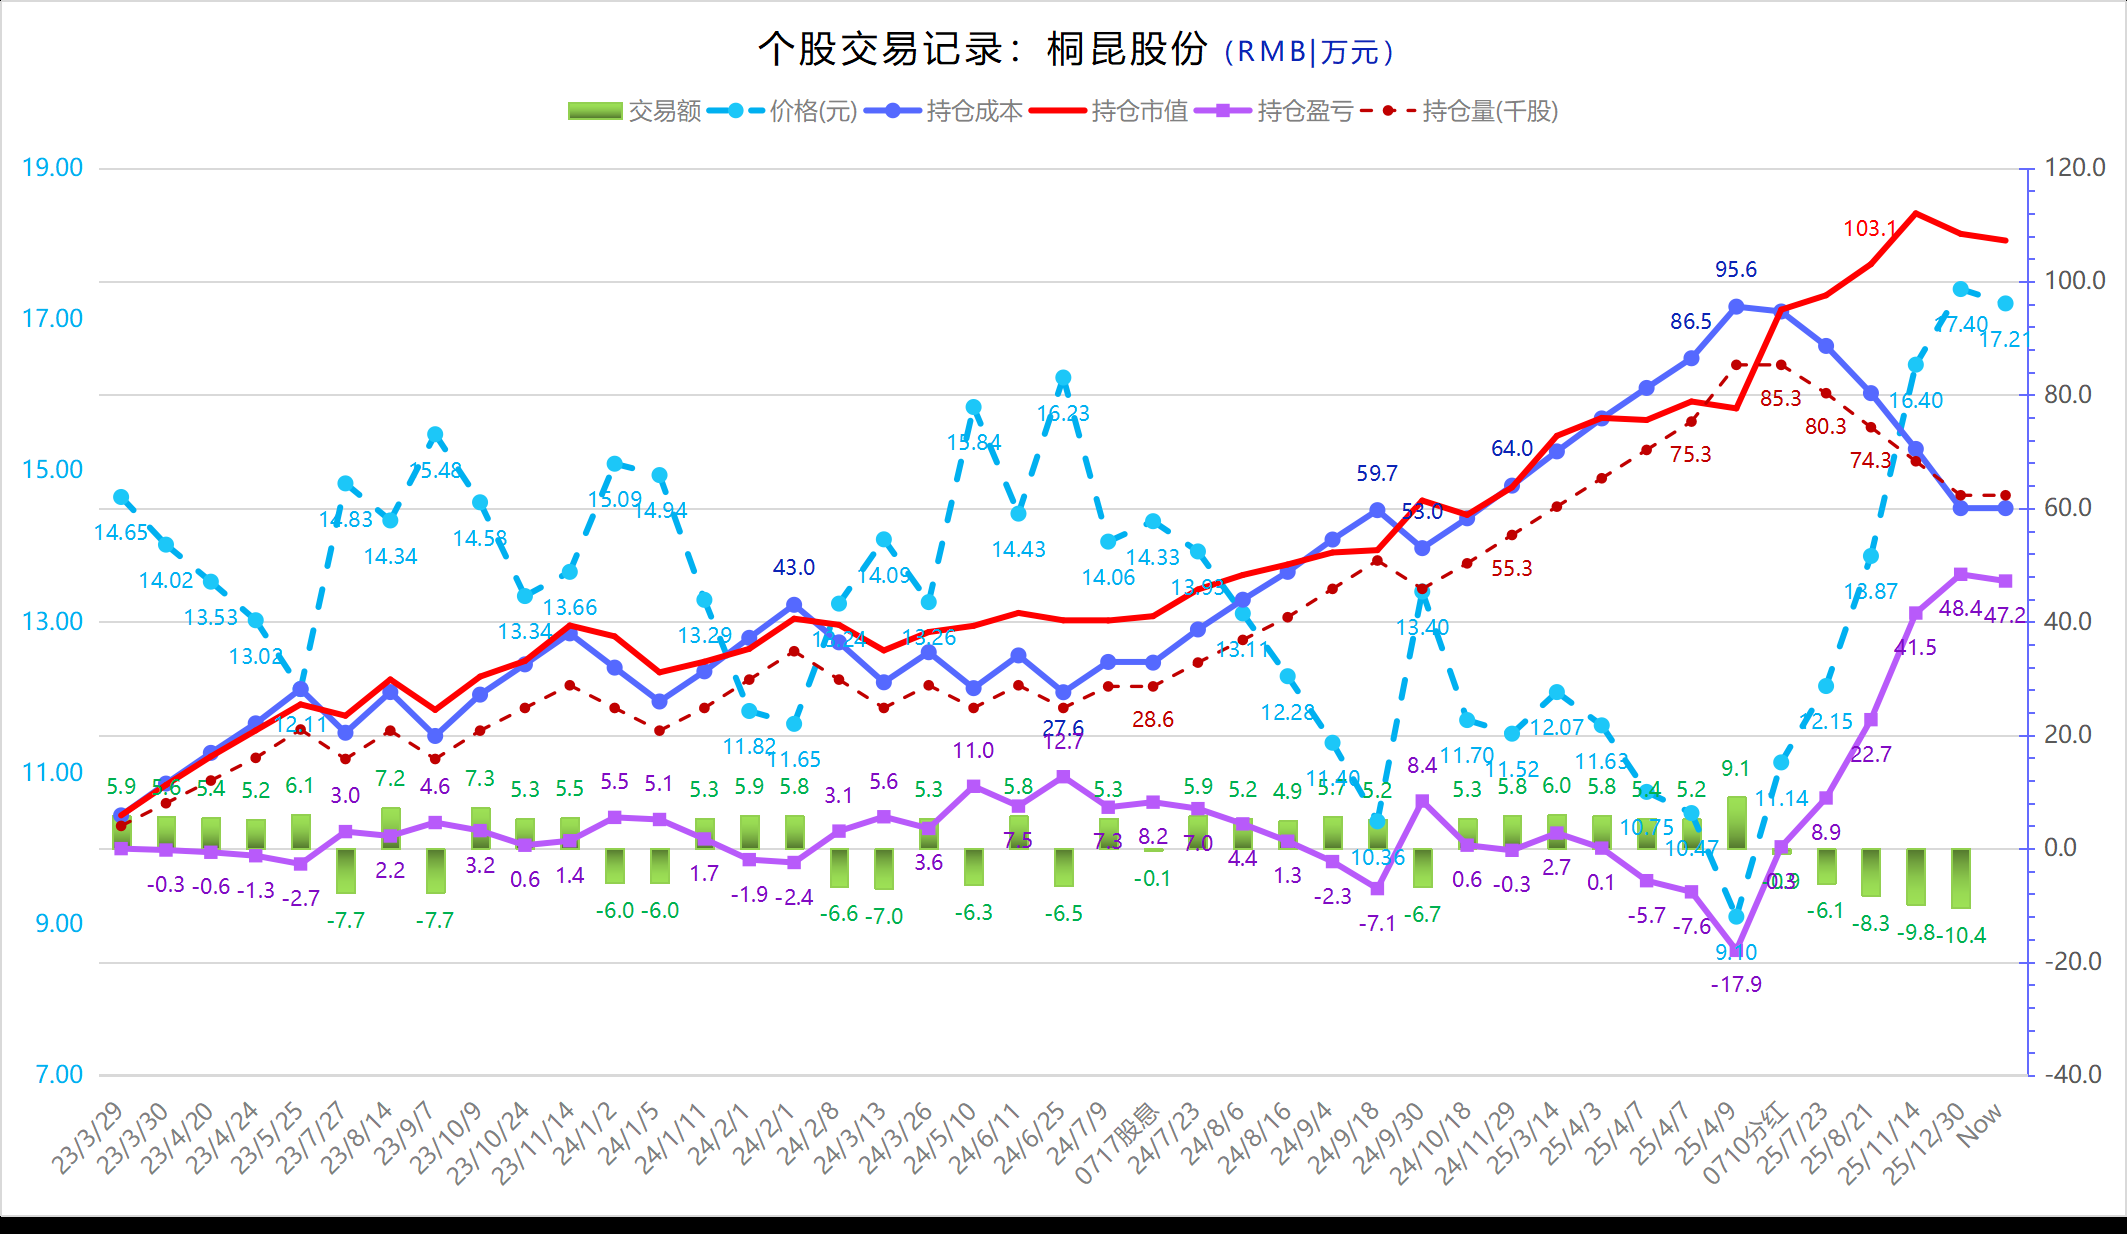Click the purple 持仓盈亏 legend marker
Image resolution: width=2127 pixels, height=1234 pixels.
(1222, 111)
